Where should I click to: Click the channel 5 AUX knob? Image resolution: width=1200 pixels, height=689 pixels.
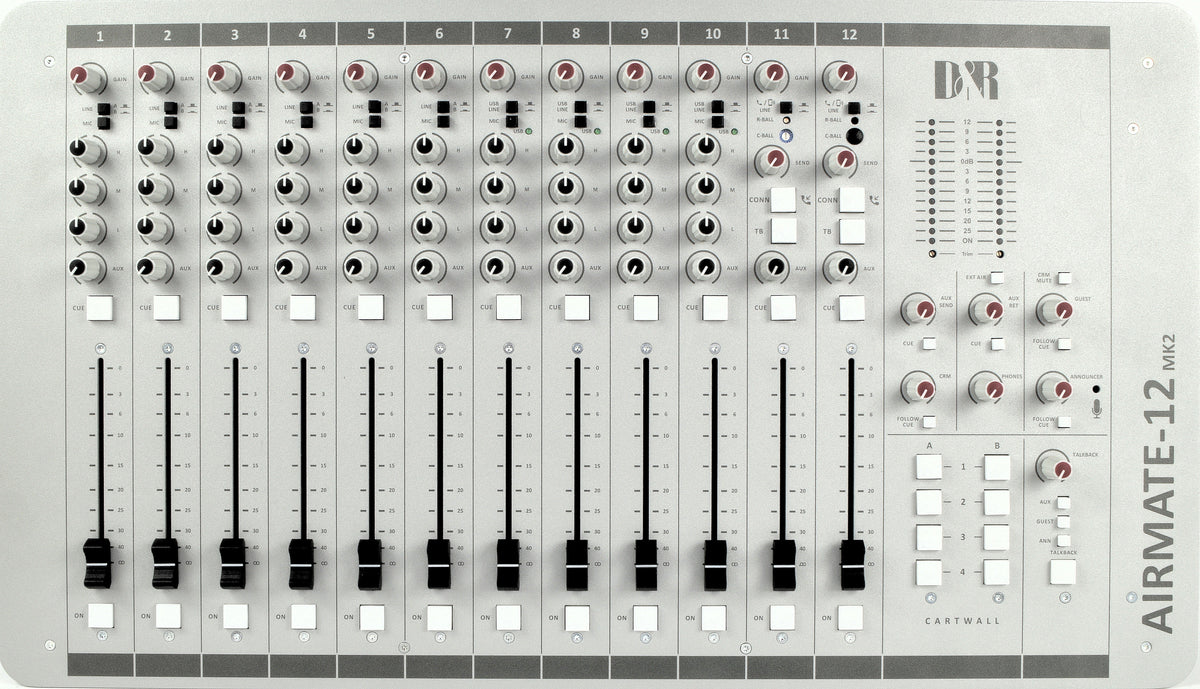pyautogui.click(x=359, y=267)
